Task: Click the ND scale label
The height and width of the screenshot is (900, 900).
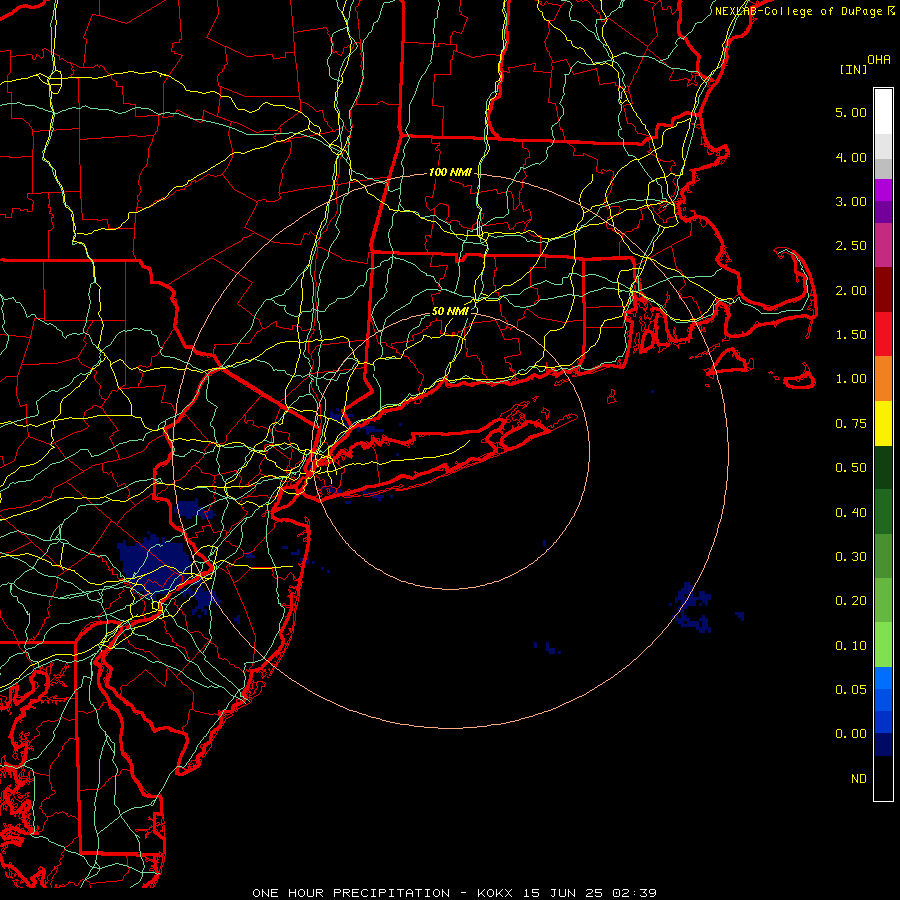Action: [x=859, y=778]
